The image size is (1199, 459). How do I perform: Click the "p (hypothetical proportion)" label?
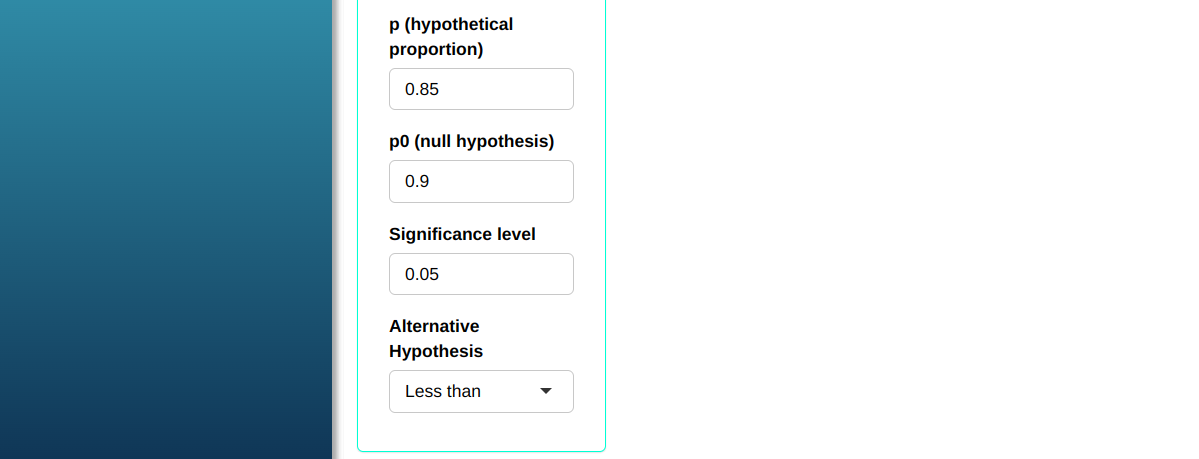point(451,24)
